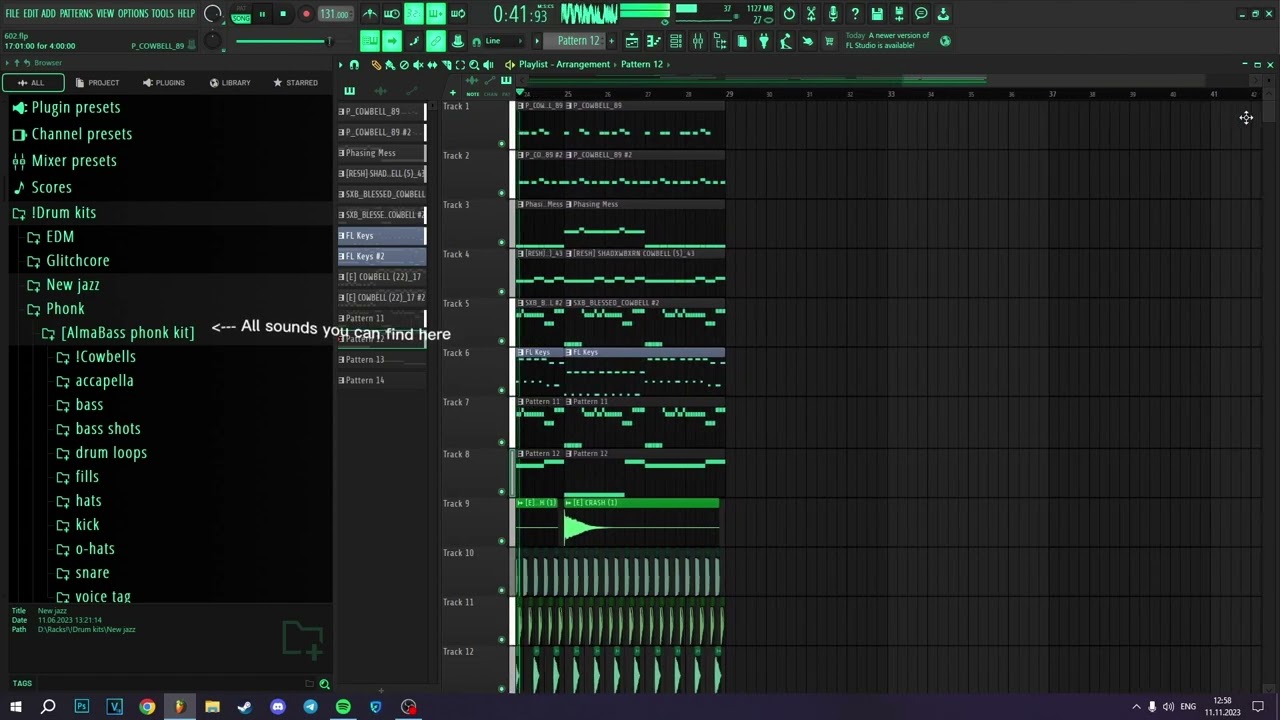
Task: Select Pattern 14 in the picker
Action: tap(381, 380)
